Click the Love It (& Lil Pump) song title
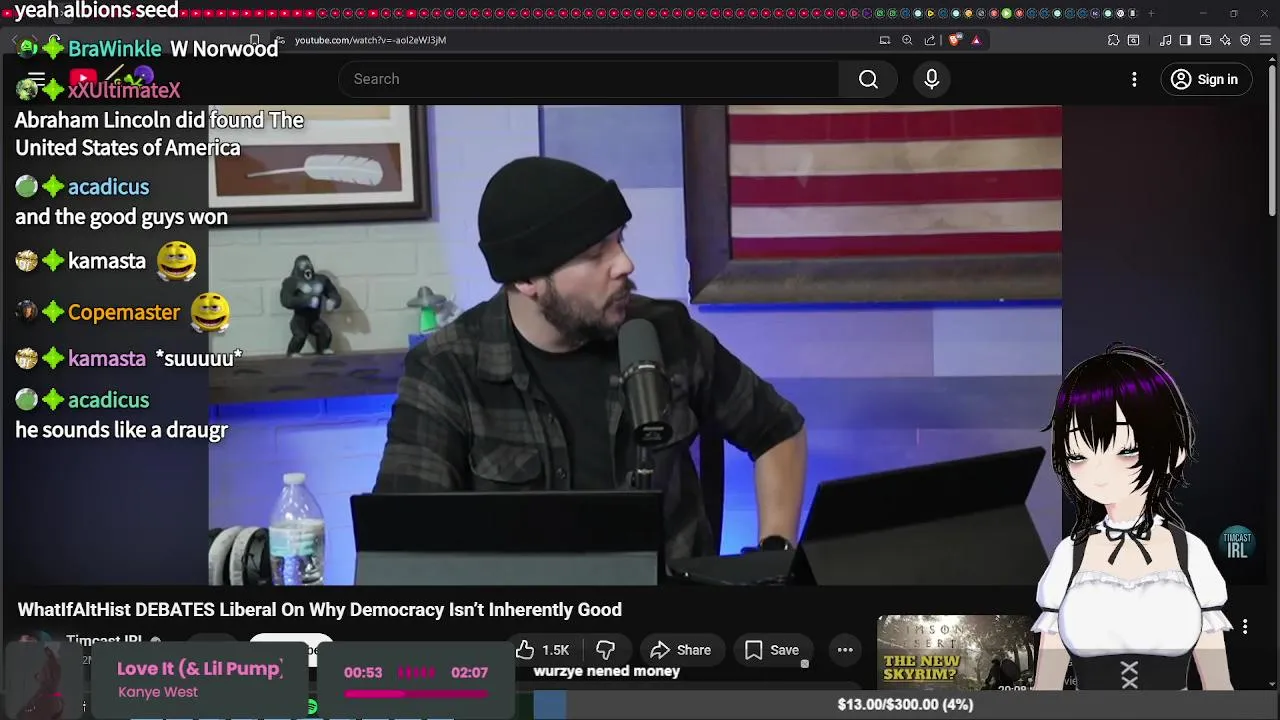This screenshot has width=1280, height=720. pyautogui.click(x=200, y=669)
